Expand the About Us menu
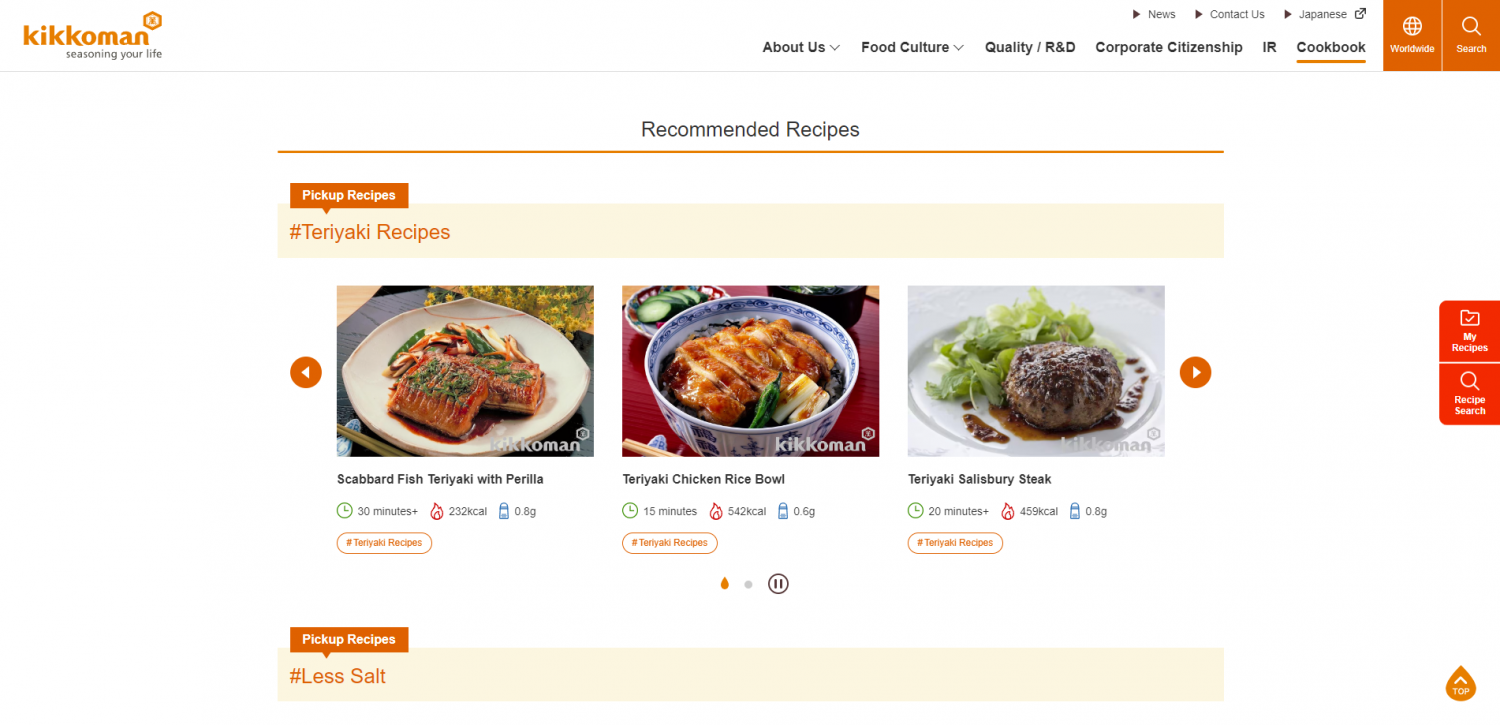1500x725 pixels. 801,47
